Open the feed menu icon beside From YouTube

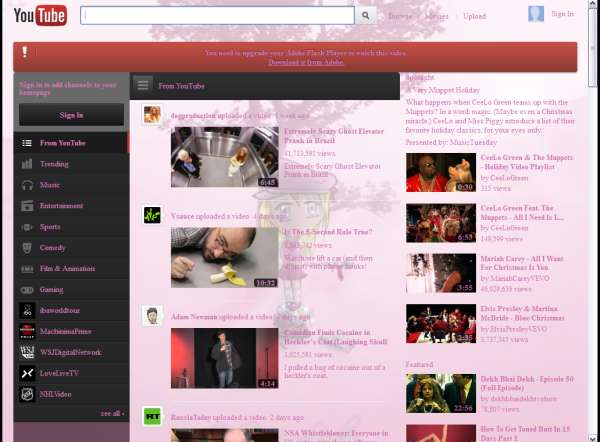click(143, 85)
